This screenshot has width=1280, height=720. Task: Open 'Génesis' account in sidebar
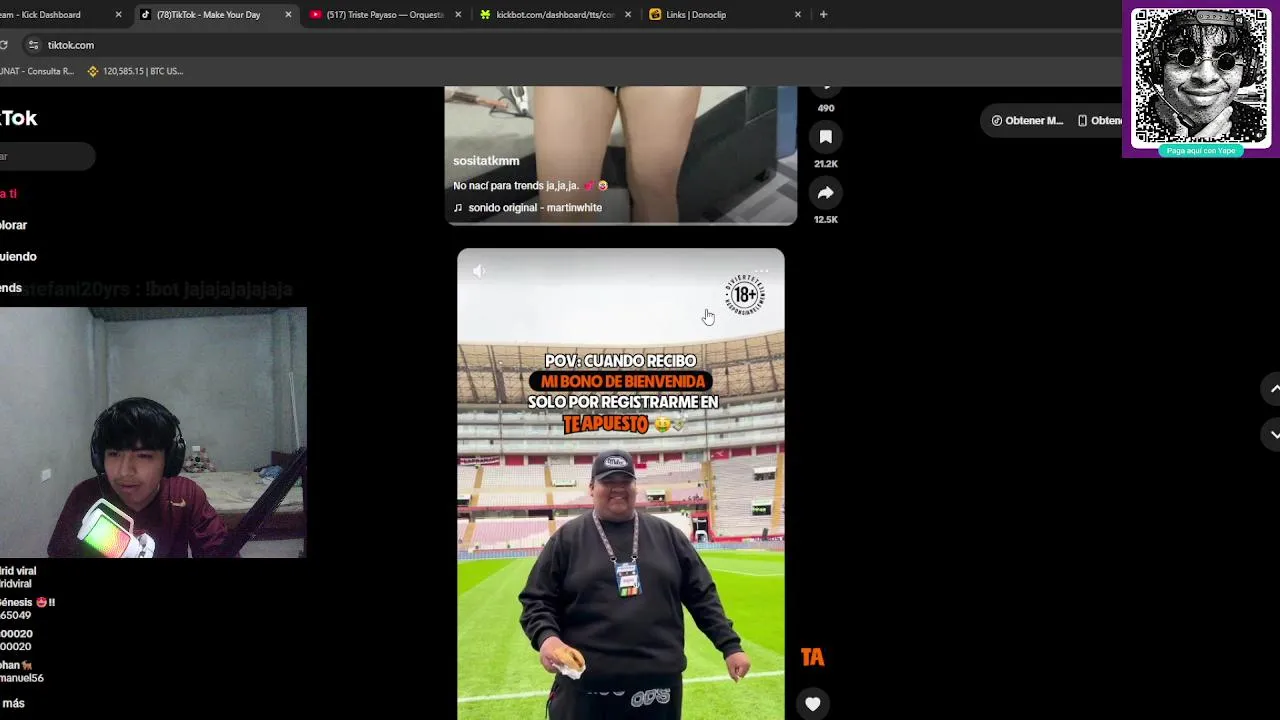(27, 609)
